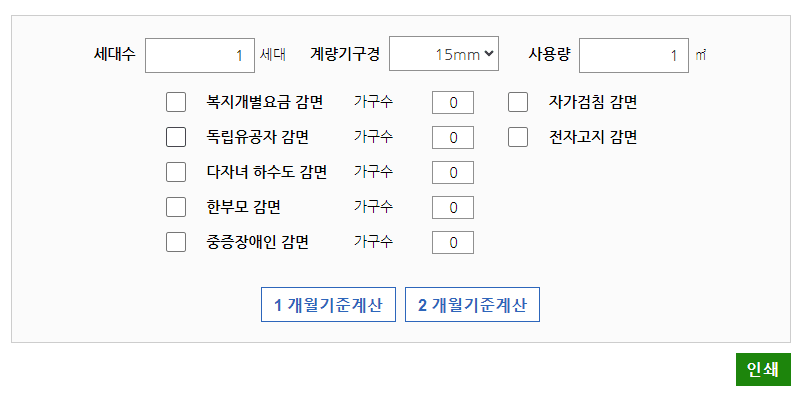Tick the 다자녀 하수도 감면 checkbox
The image size is (810, 403).
(x=176, y=172)
